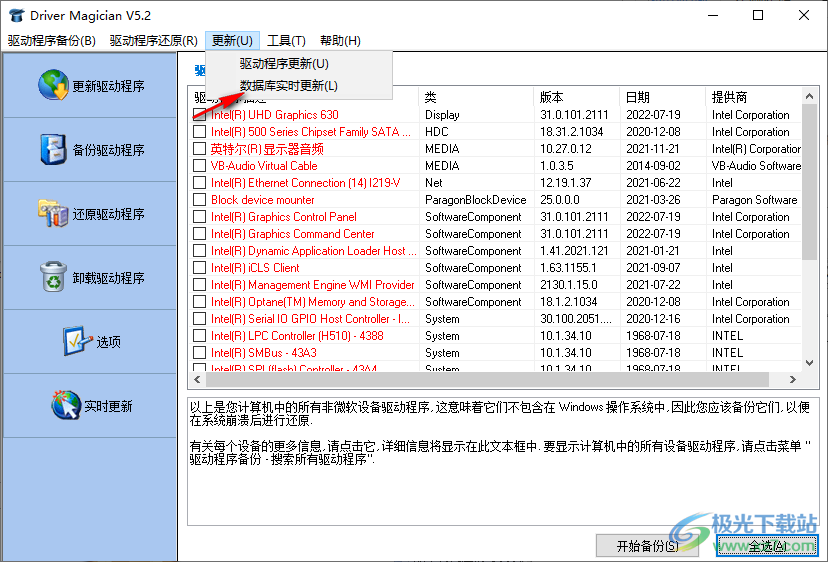Select the Block device mounter row name
828x562 pixels.
262,200
